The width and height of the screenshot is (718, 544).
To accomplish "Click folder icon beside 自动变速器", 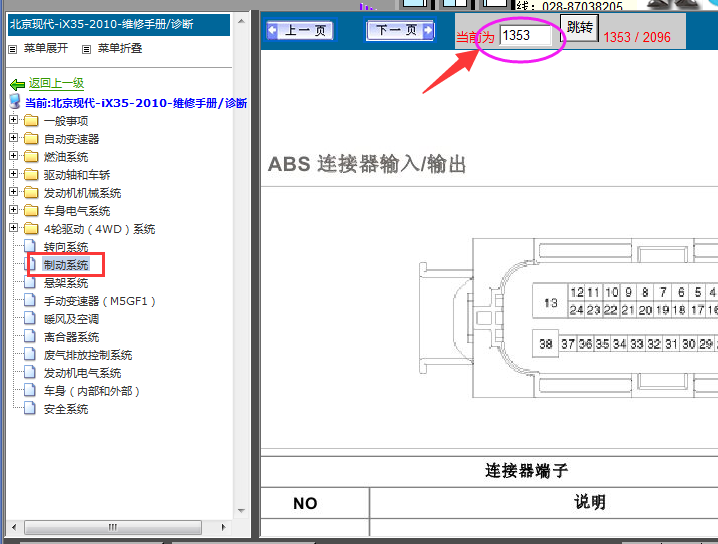I will tap(31, 138).
